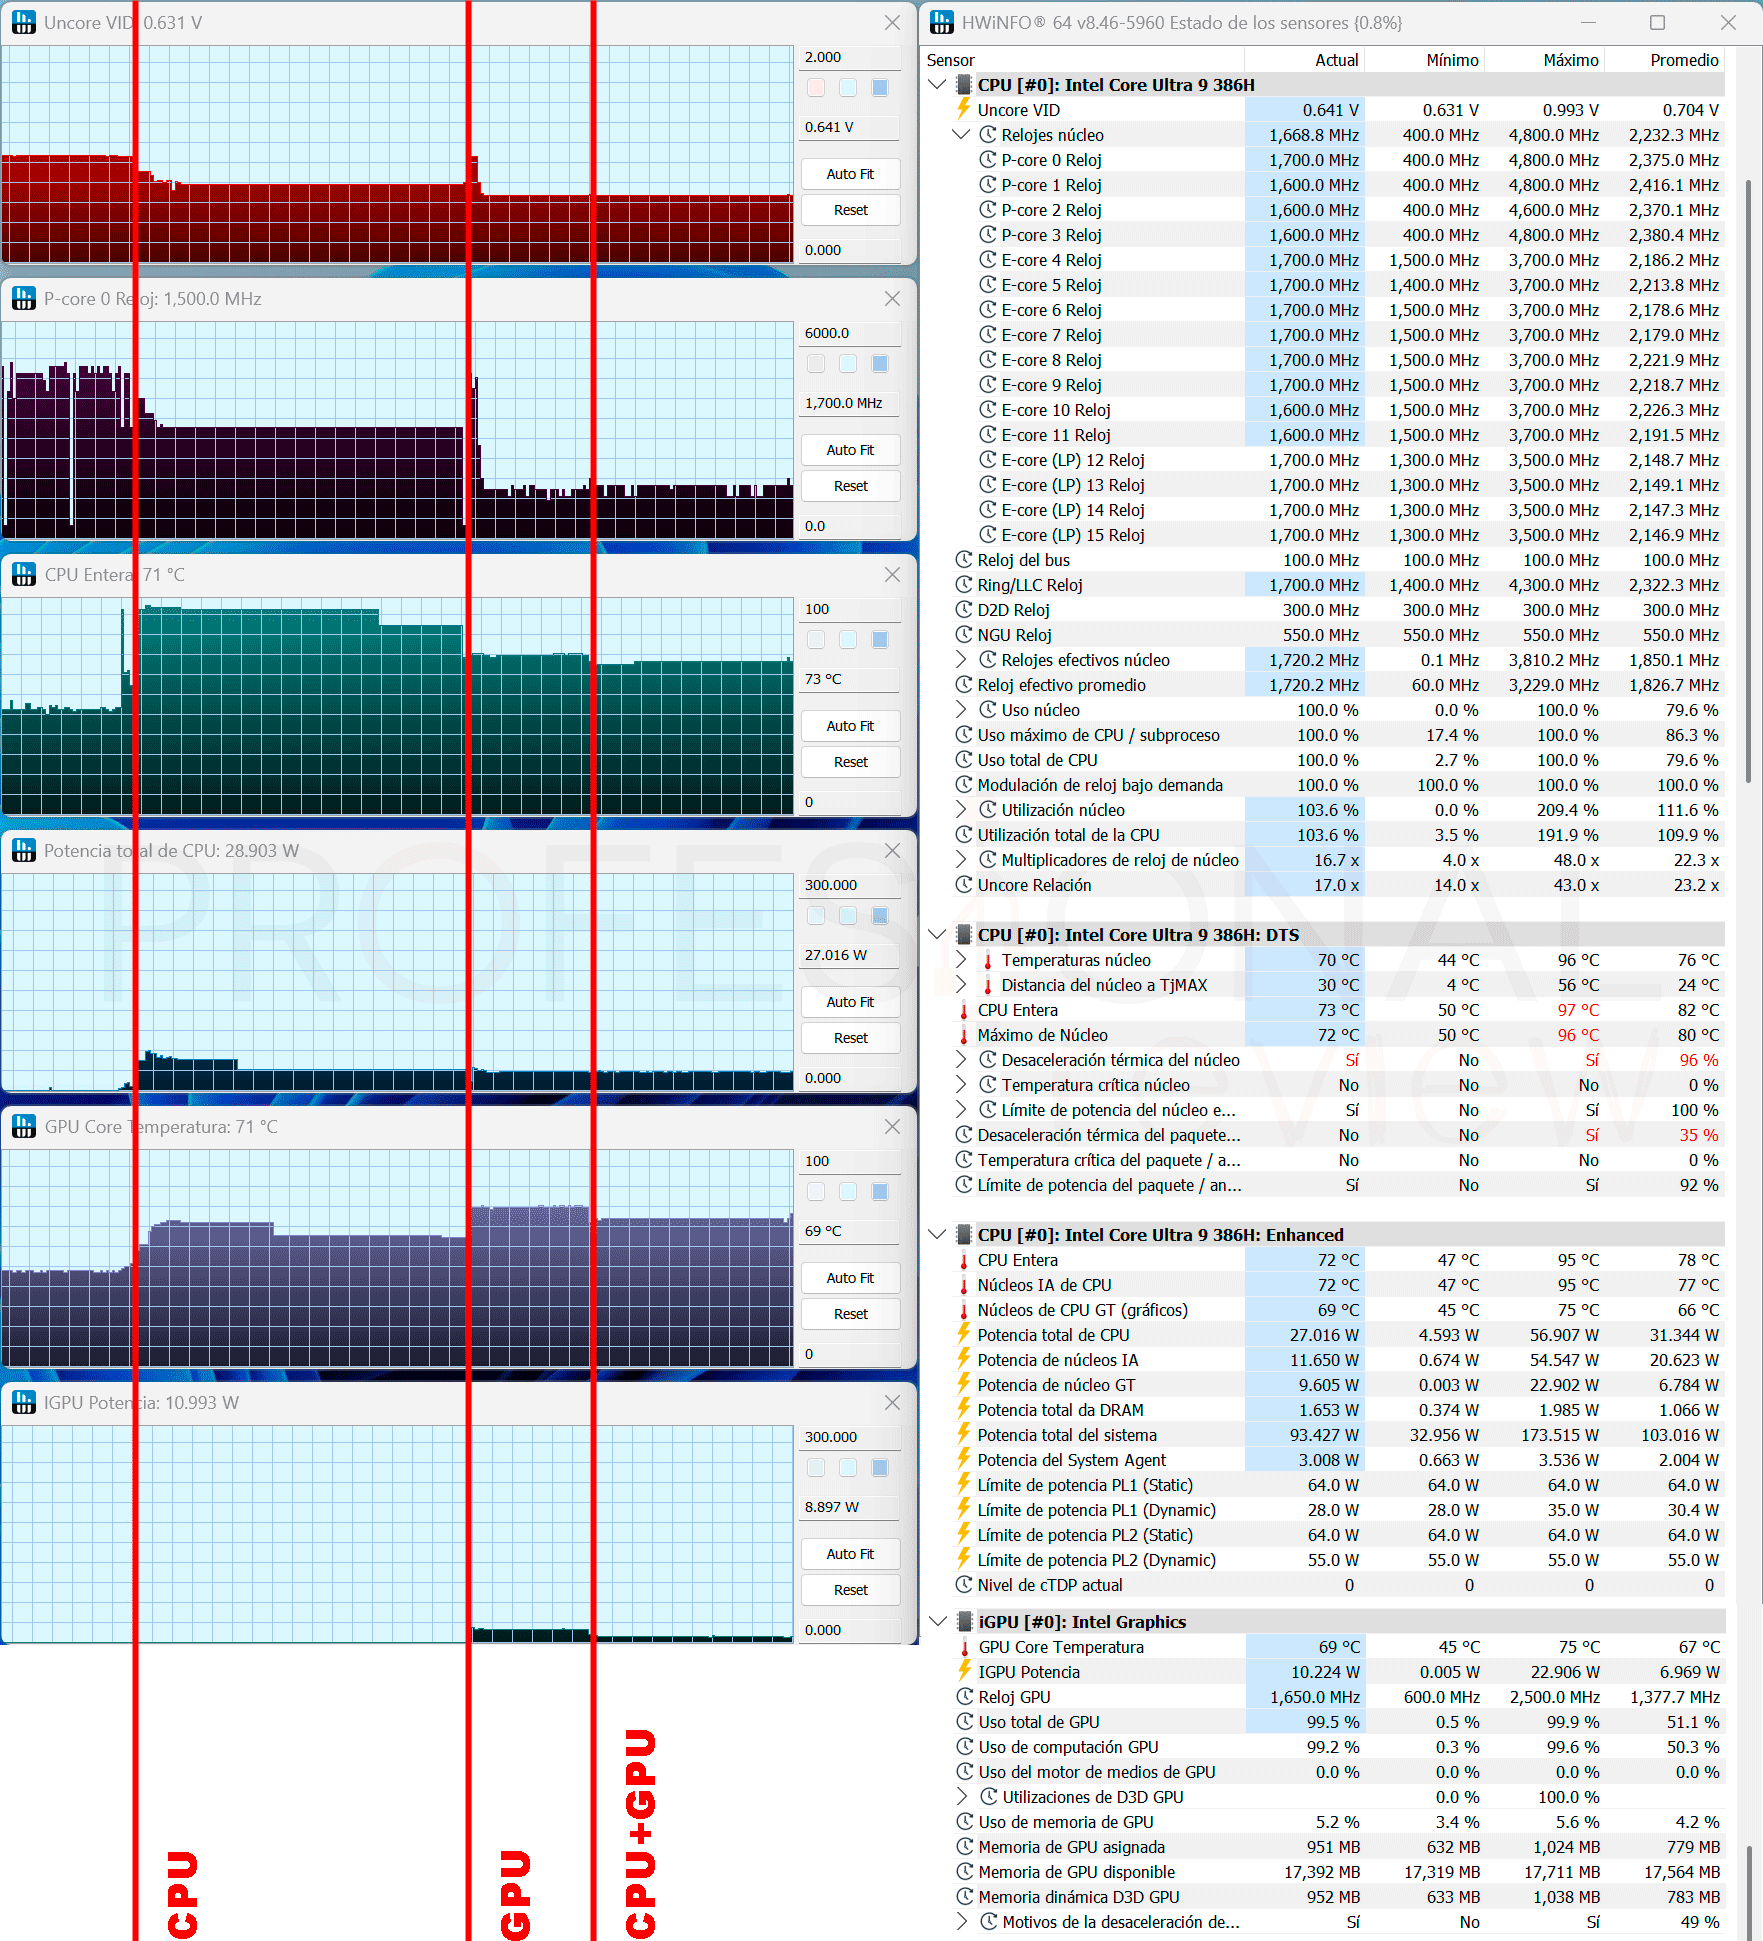This screenshot has width=1763, height=1941.
Task: Expand Temperatura crítica núcleo group
Action: click(961, 1085)
